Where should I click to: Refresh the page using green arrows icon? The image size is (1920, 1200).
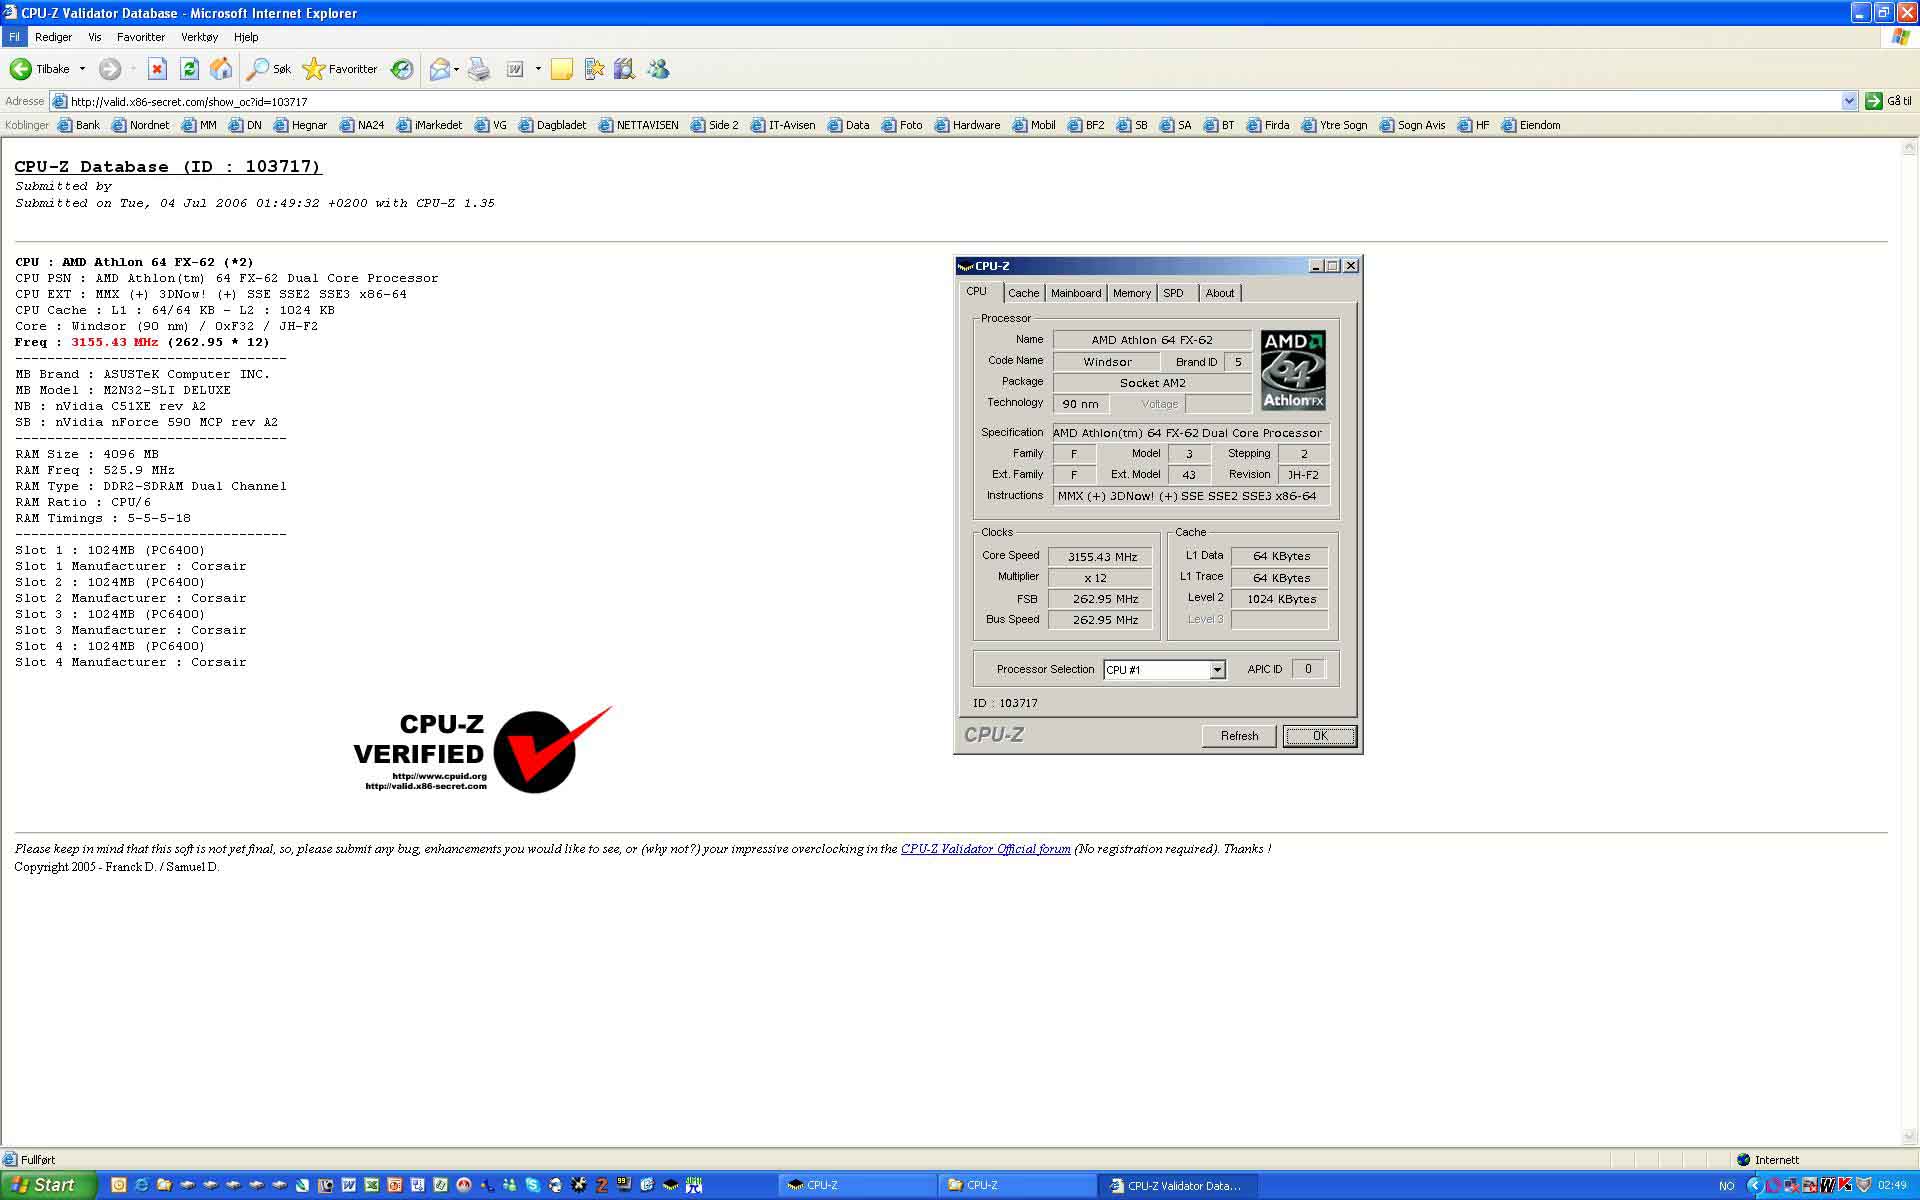click(x=189, y=69)
